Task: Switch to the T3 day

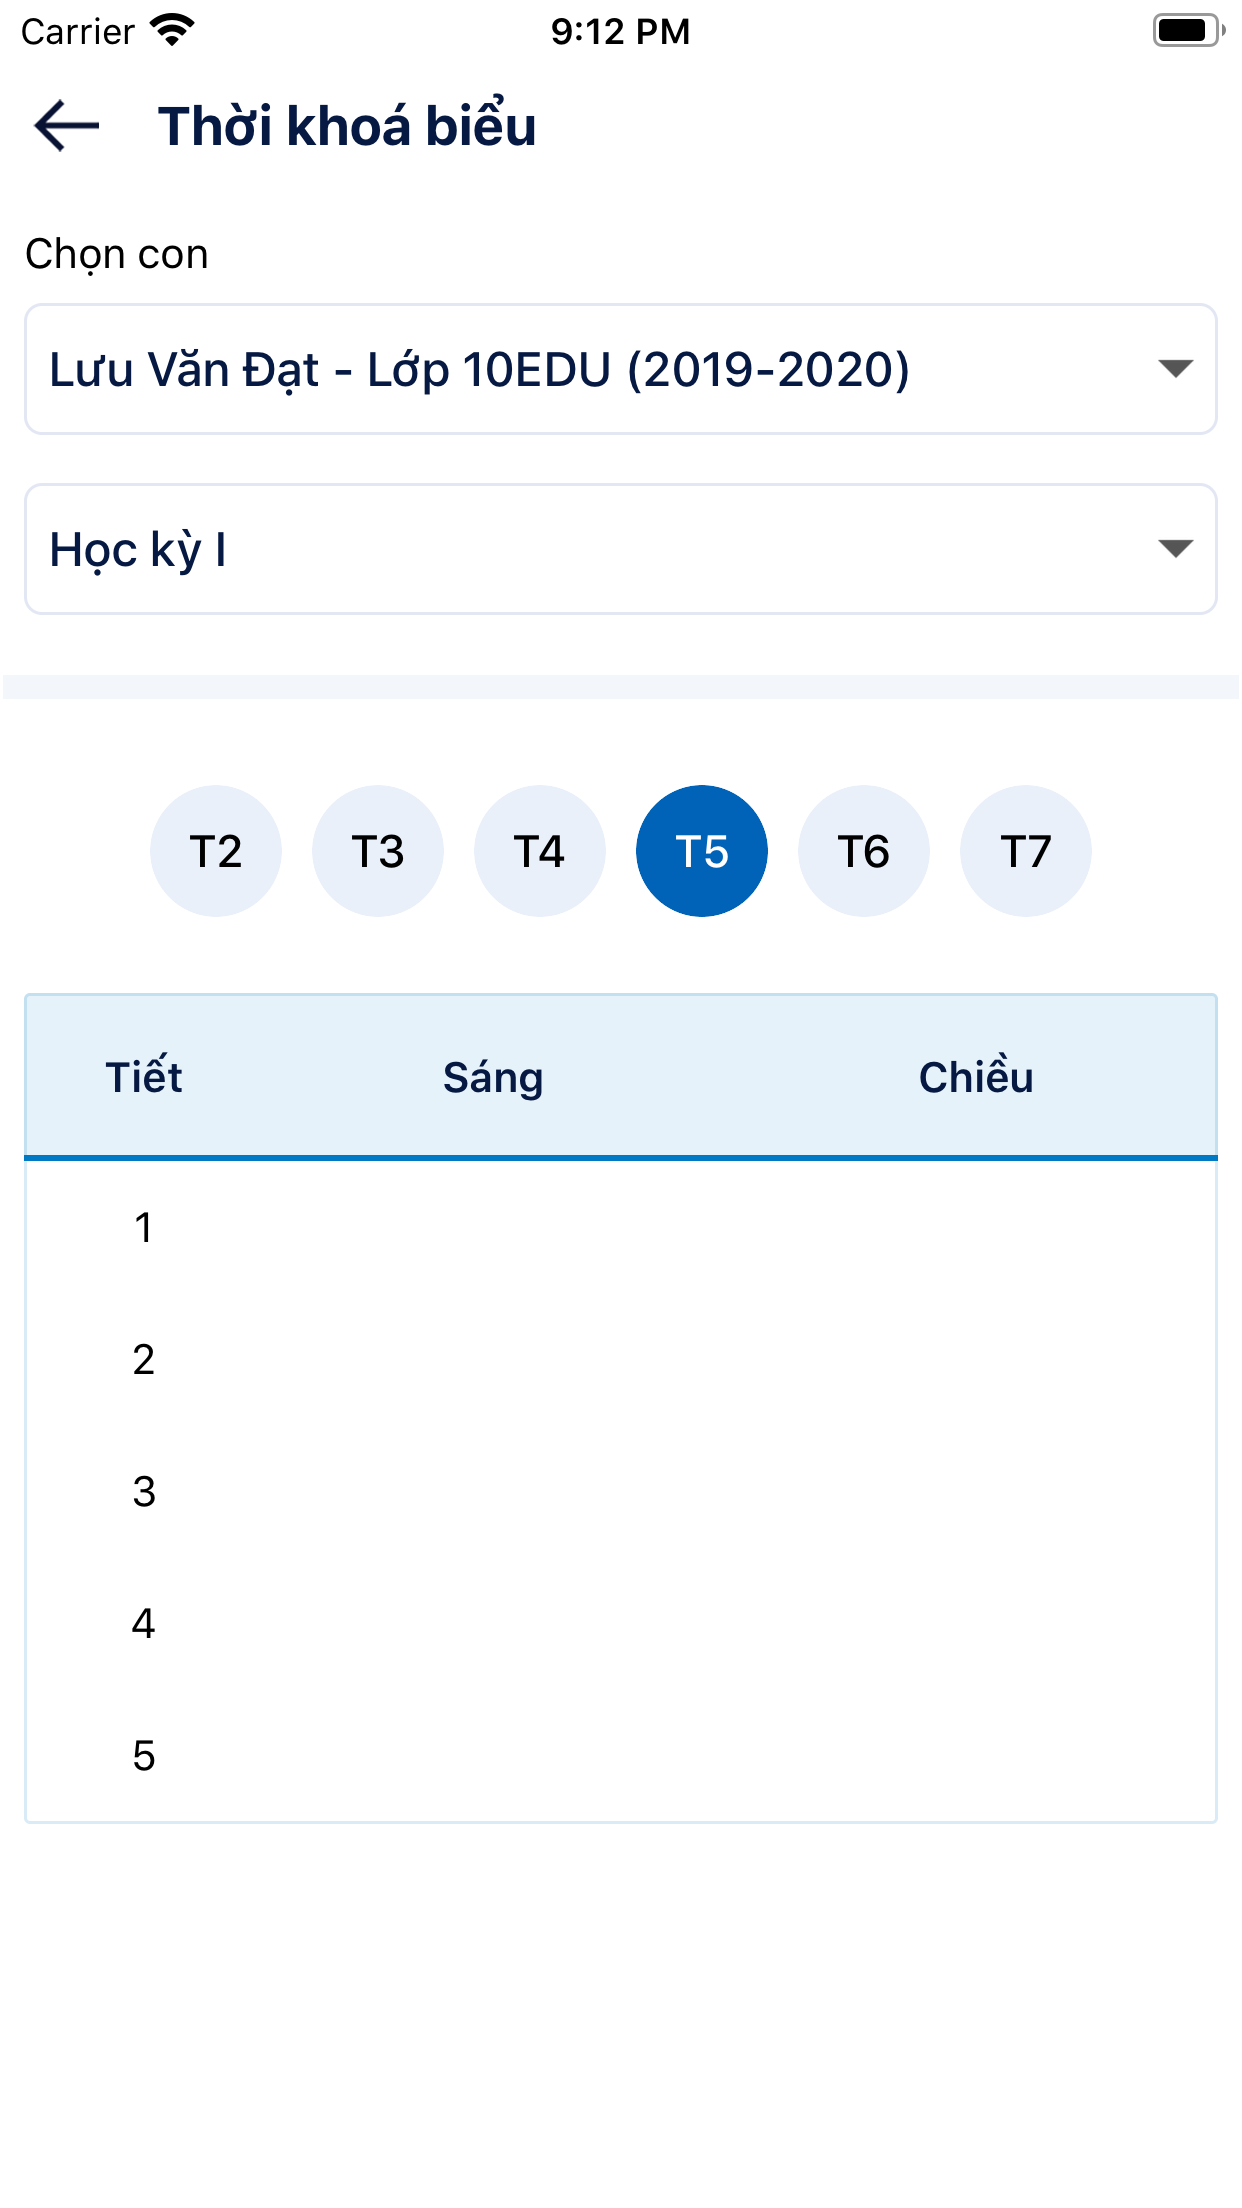Action: [378, 851]
